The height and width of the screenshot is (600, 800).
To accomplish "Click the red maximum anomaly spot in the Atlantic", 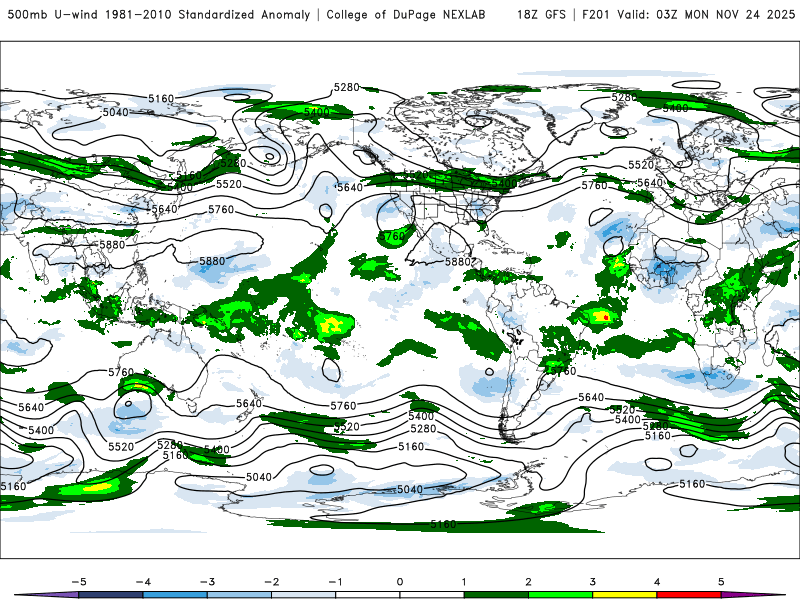I will click(x=606, y=317).
